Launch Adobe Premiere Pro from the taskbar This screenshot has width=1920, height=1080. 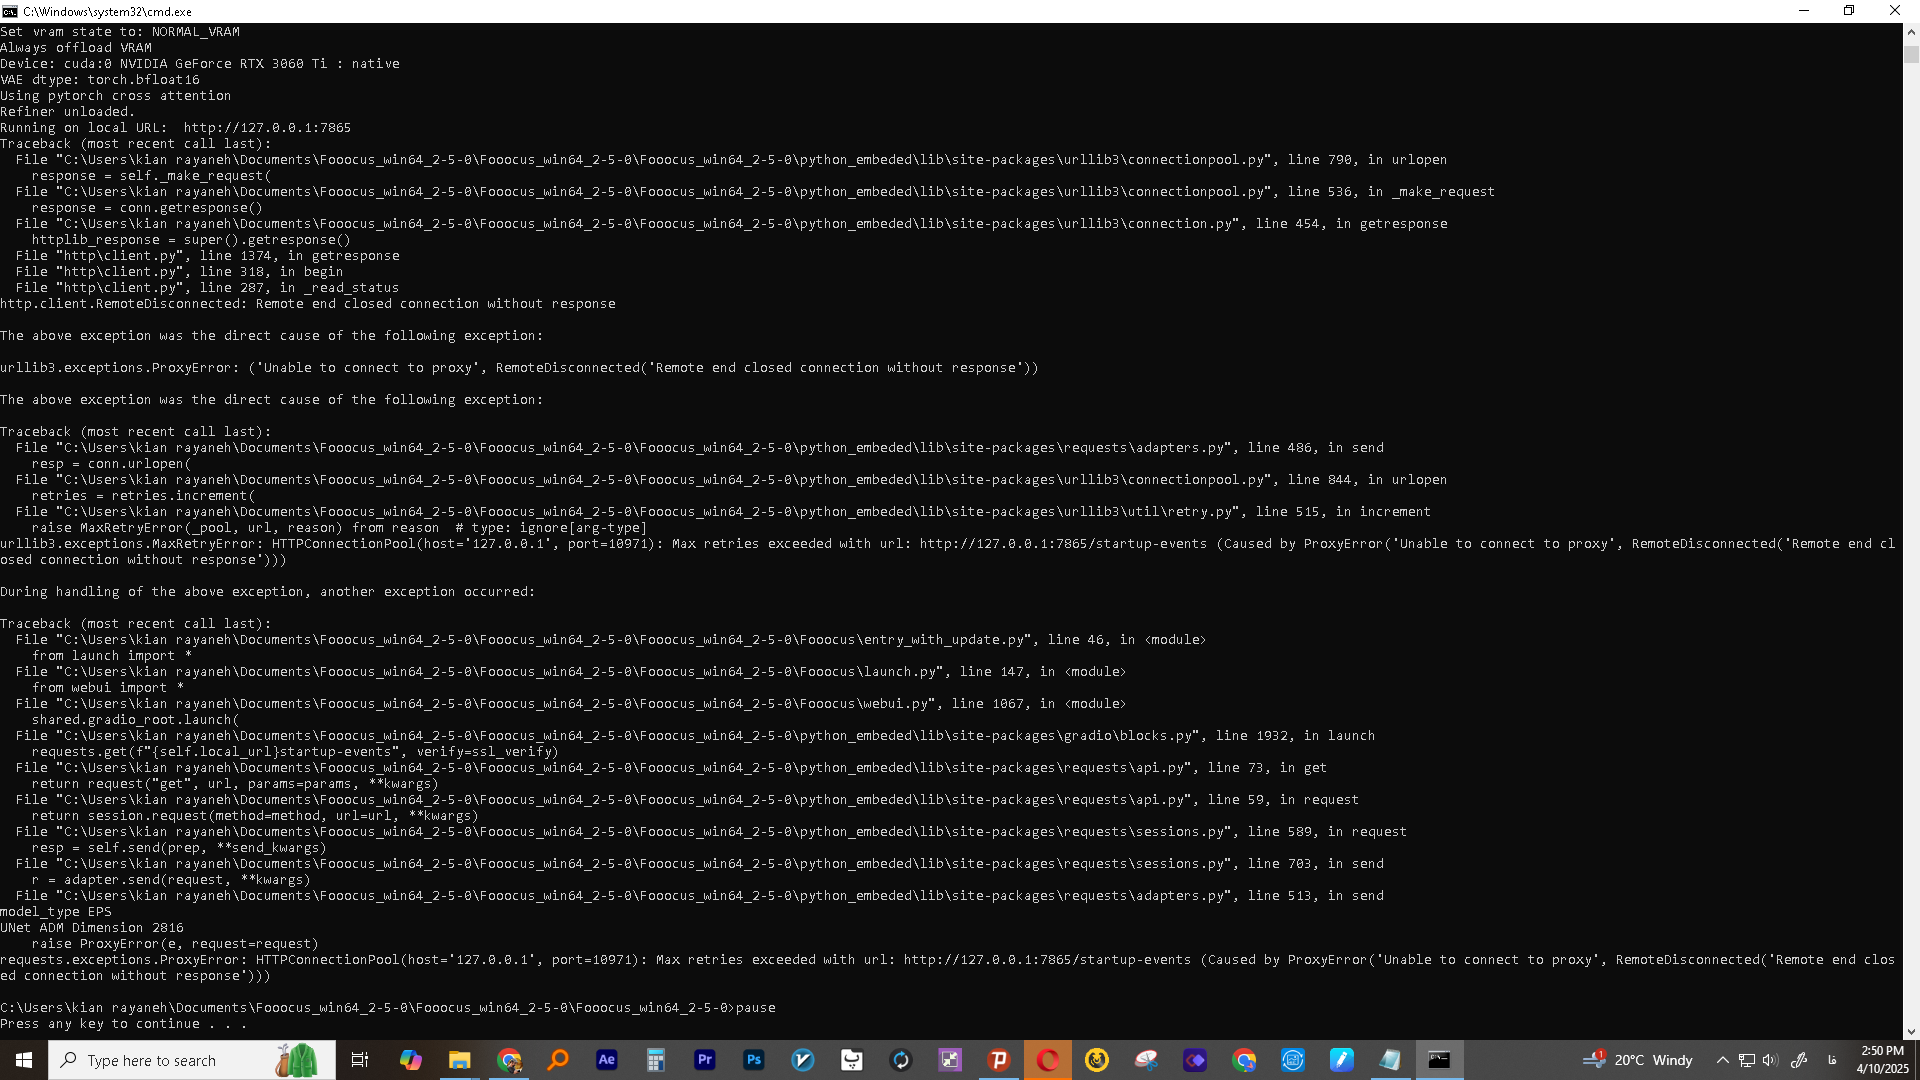pos(704,1060)
